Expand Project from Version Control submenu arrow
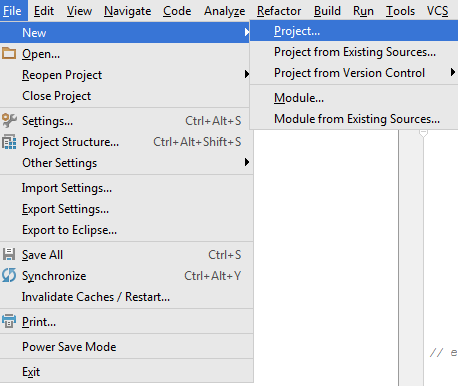 453,72
